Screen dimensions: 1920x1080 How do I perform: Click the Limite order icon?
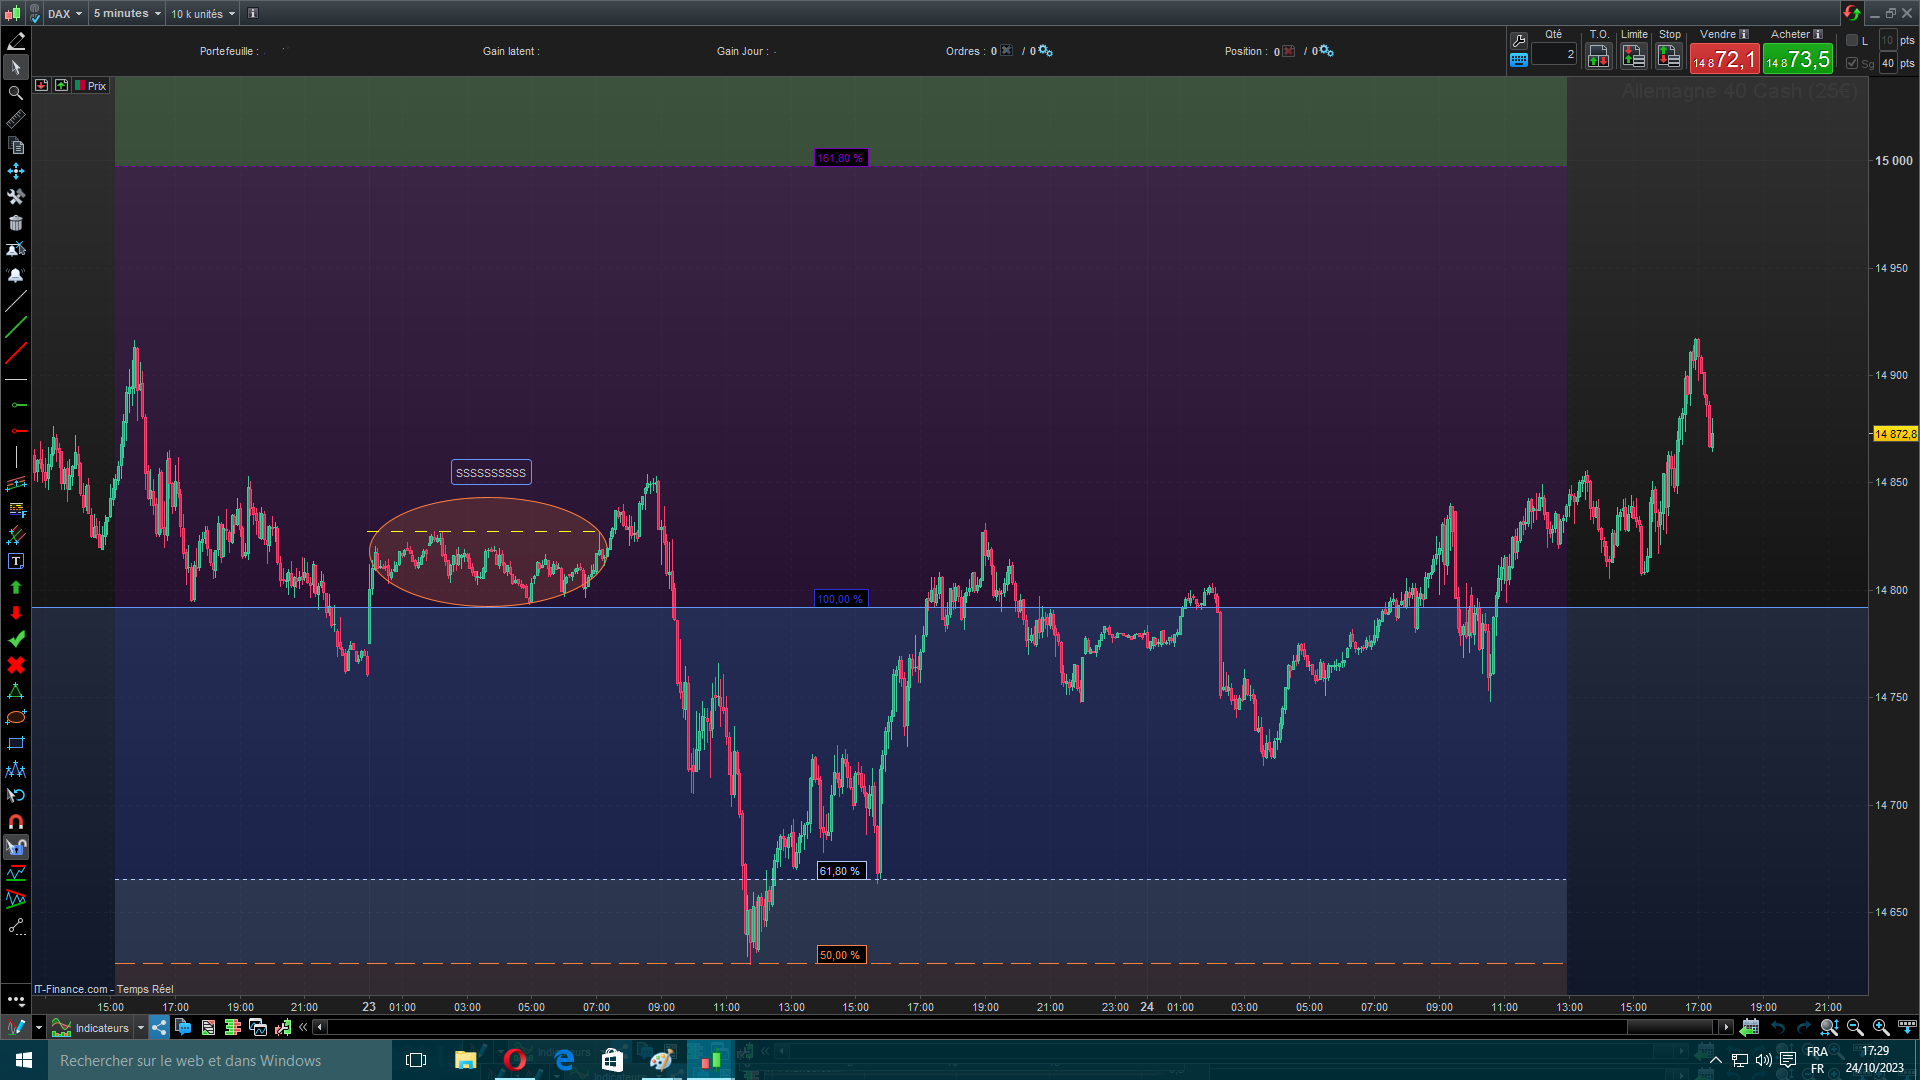click(1634, 57)
